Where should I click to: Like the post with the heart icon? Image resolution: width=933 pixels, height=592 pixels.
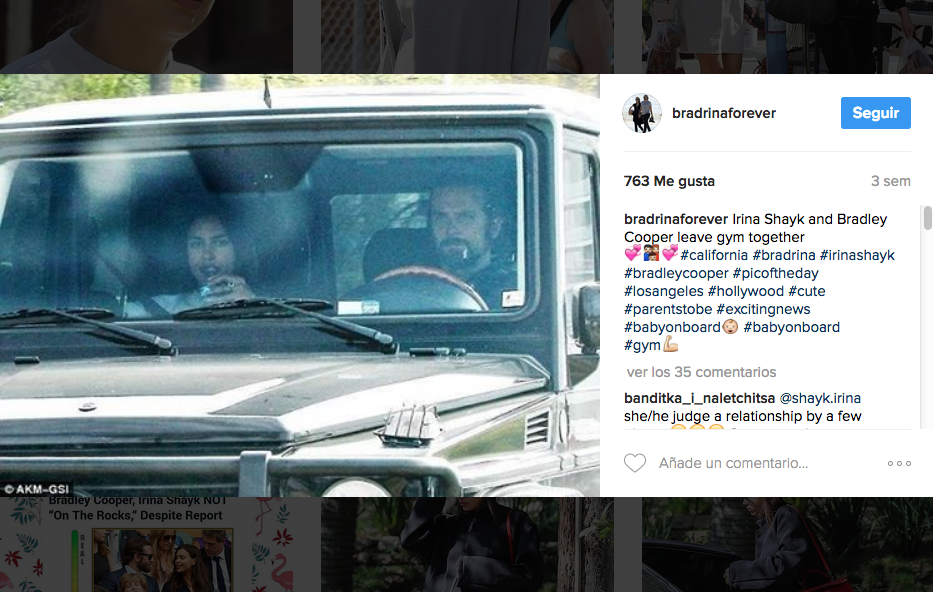tap(634, 463)
